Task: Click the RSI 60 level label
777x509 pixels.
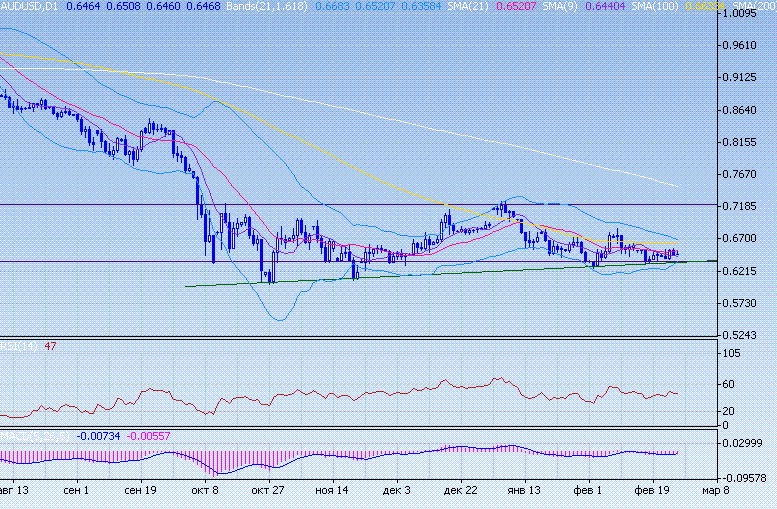Action: click(729, 384)
